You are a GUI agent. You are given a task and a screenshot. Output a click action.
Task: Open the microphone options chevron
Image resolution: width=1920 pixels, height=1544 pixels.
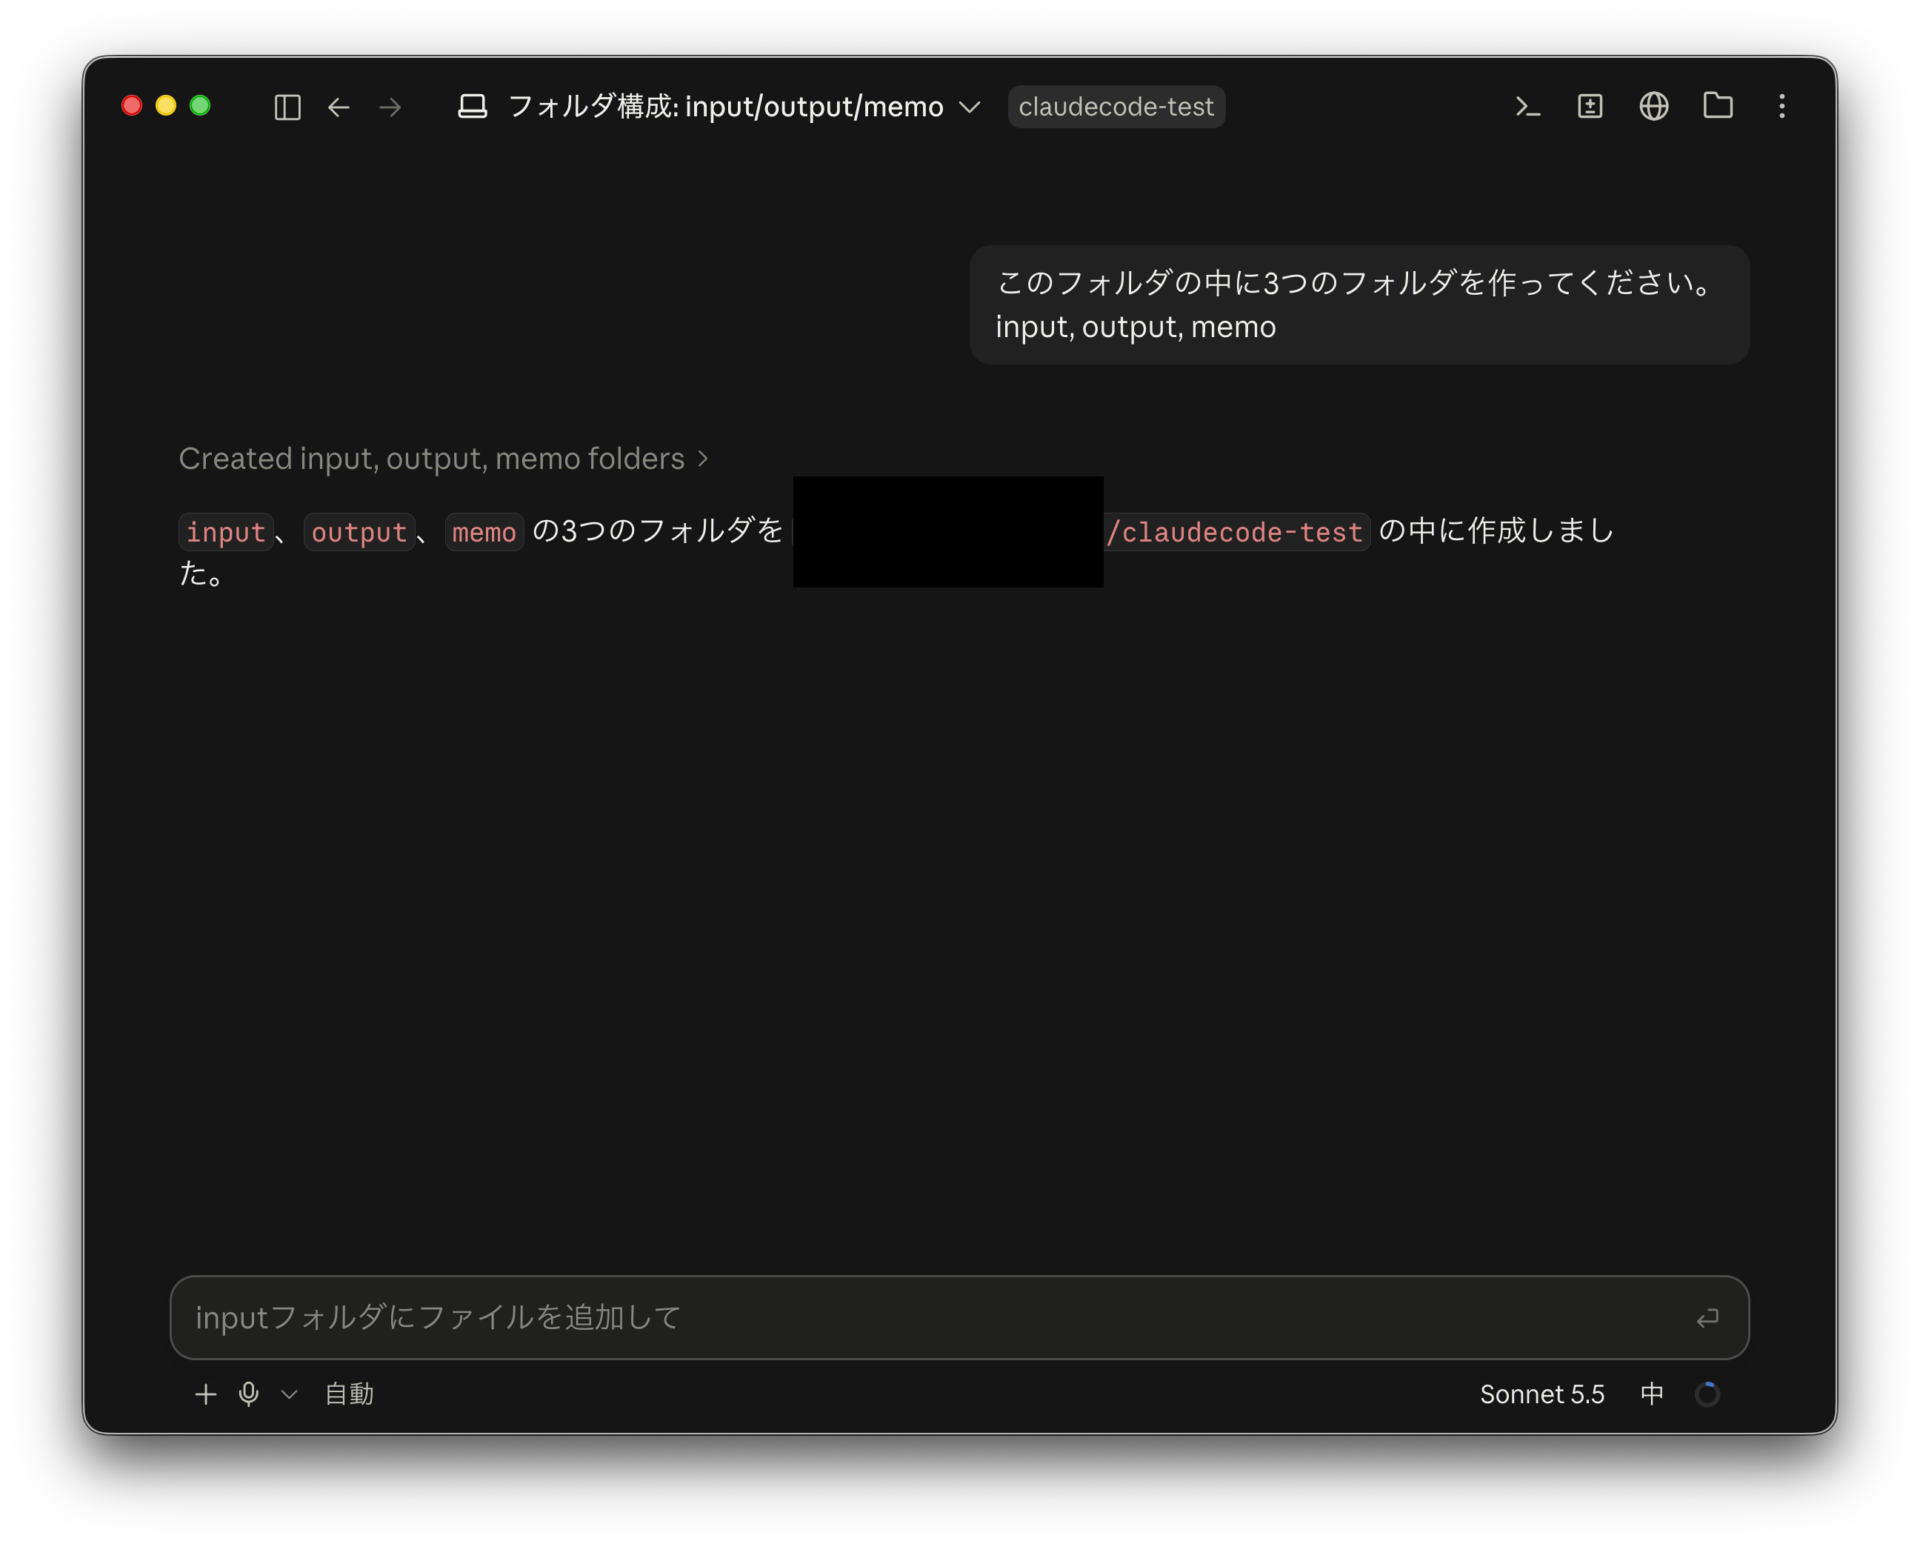(x=289, y=1394)
